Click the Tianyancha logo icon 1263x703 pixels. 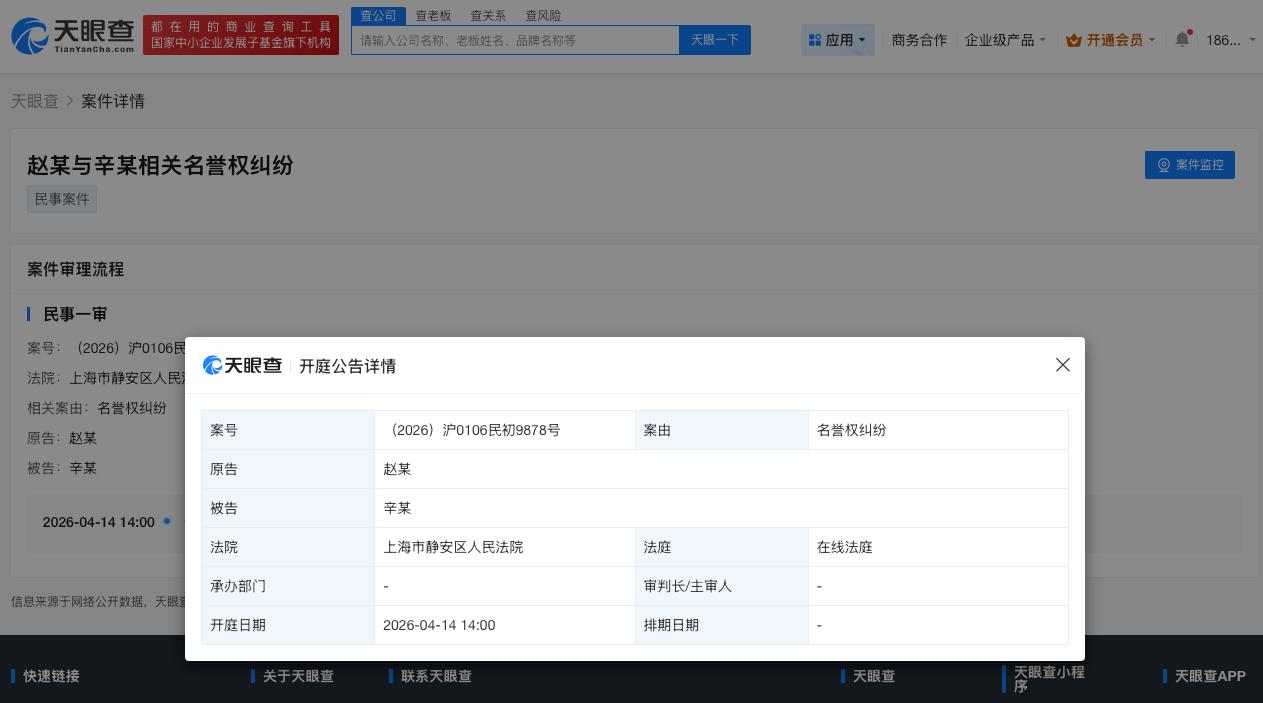[x=30, y=36]
